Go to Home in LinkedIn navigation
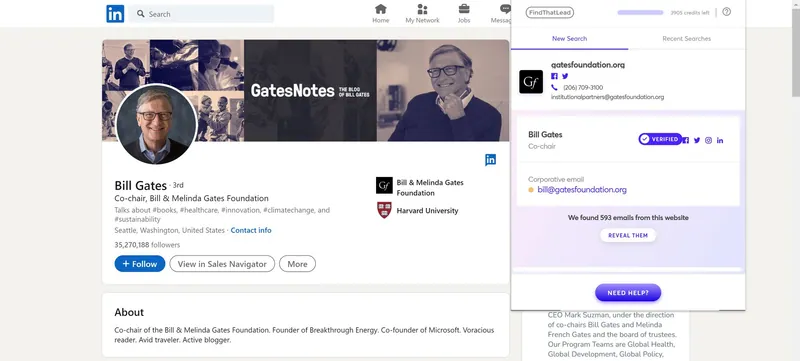This screenshot has width=800, height=361. [x=381, y=14]
